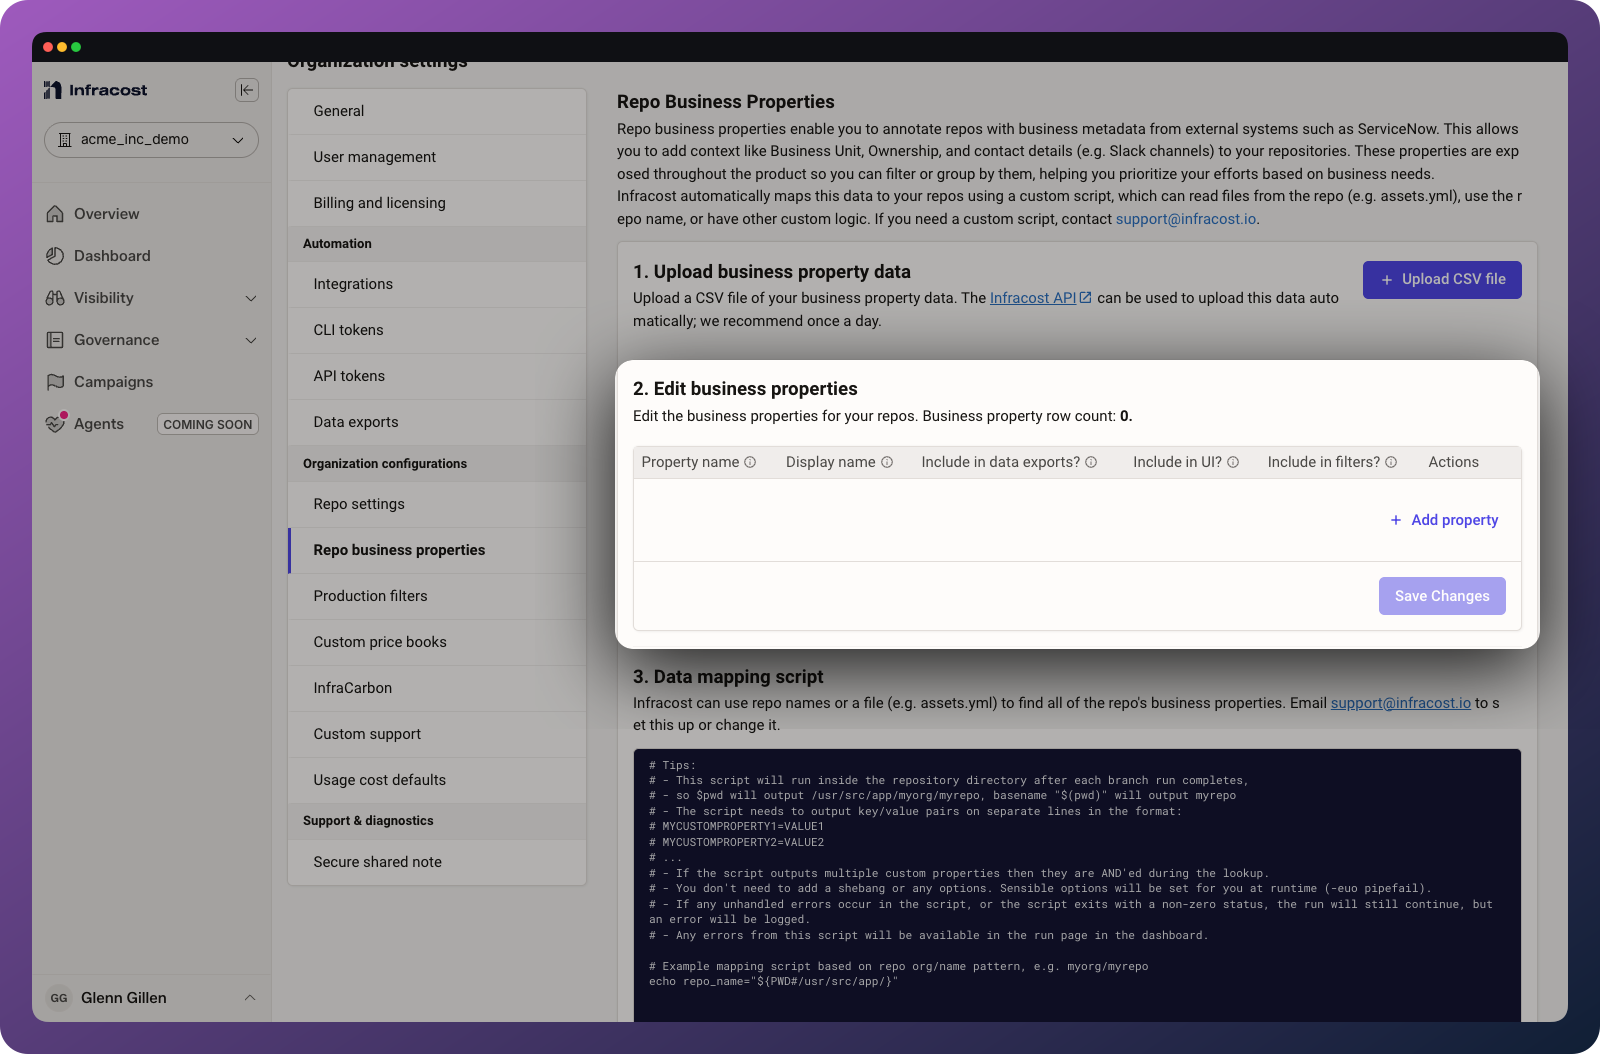Image resolution: width=1600 pixels, height=1054 pixels.
Task: Click the Actions column header
Action: 1453,462
